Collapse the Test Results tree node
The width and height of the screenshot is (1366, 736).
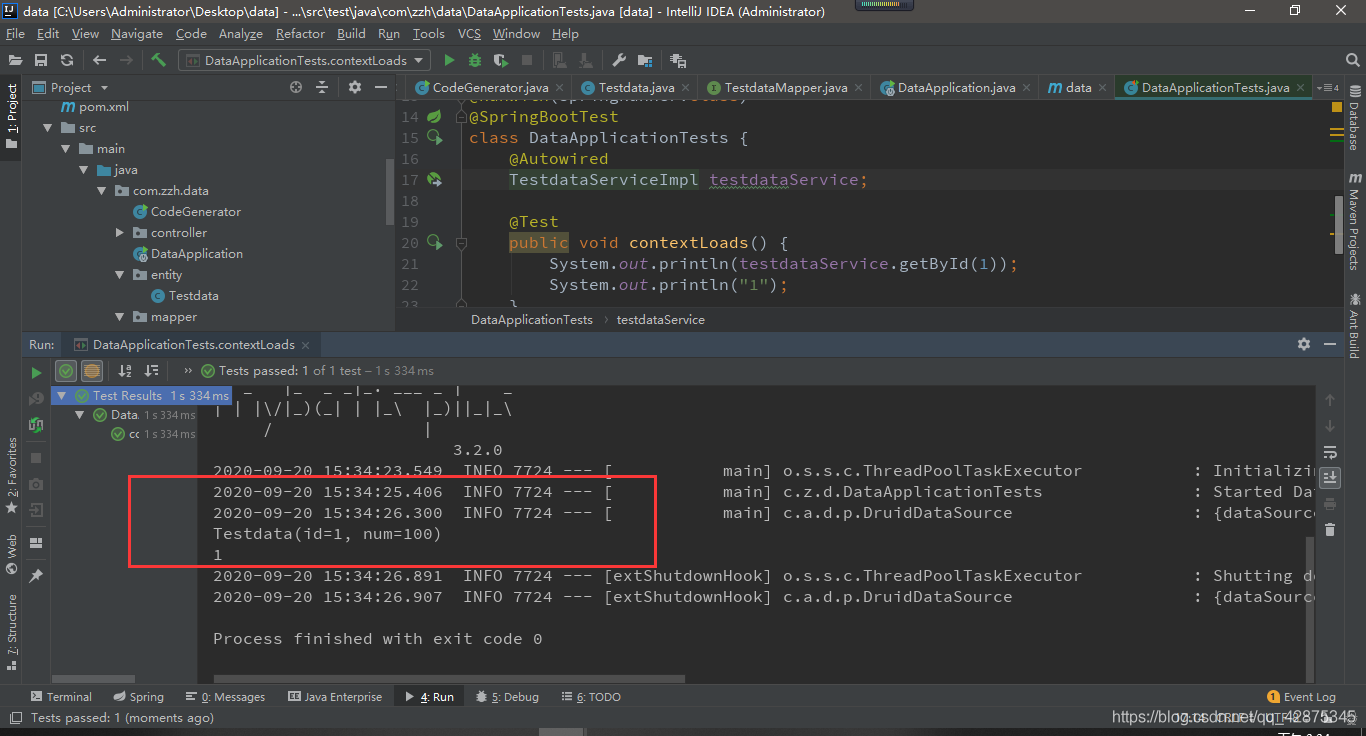pos(62,396)
